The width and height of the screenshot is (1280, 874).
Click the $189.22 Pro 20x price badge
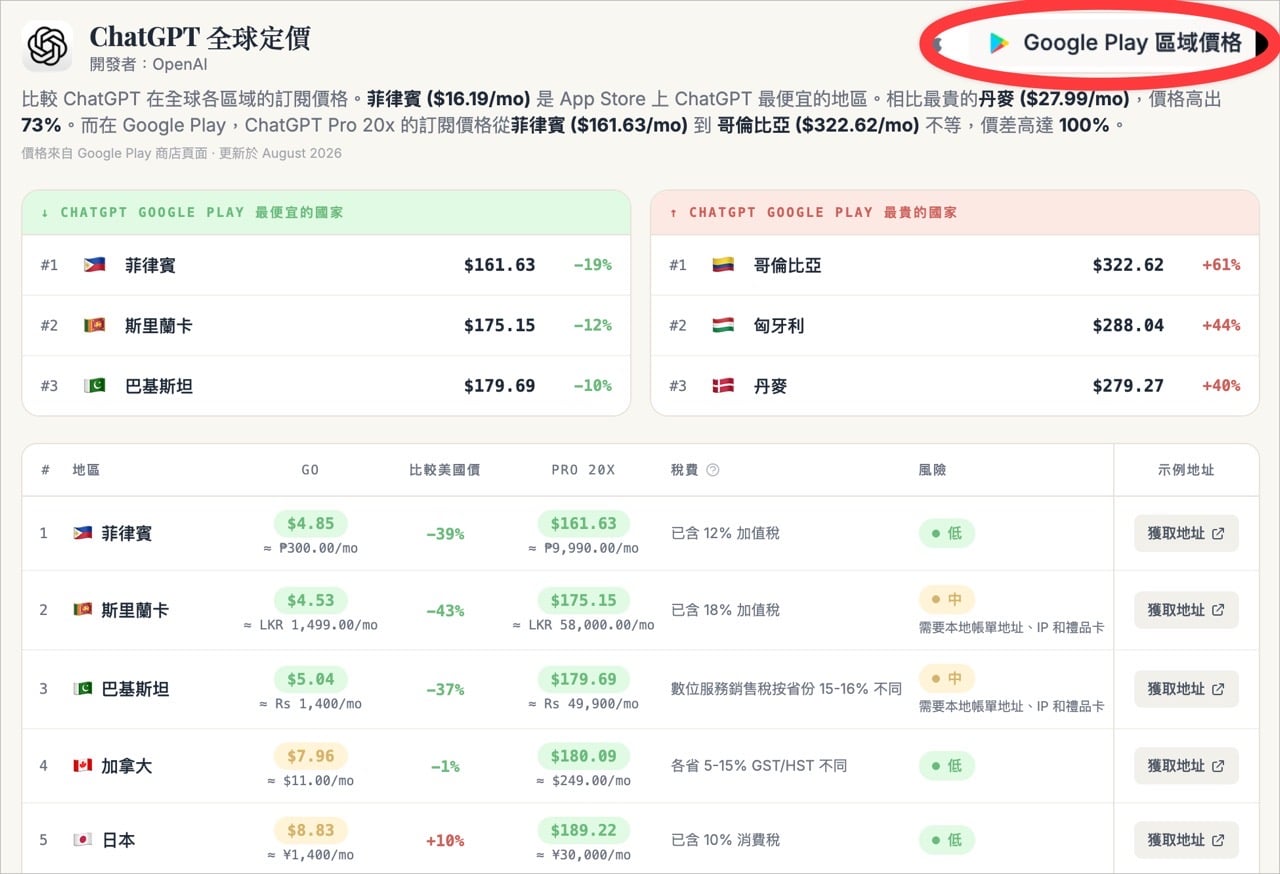pos(584,830)
